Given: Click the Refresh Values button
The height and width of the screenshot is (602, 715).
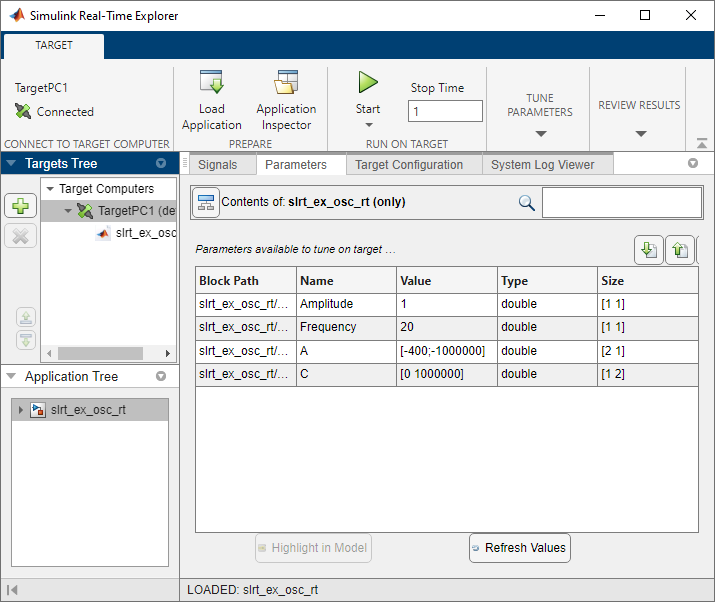Looking at the screenshot, I should (519, 548).
